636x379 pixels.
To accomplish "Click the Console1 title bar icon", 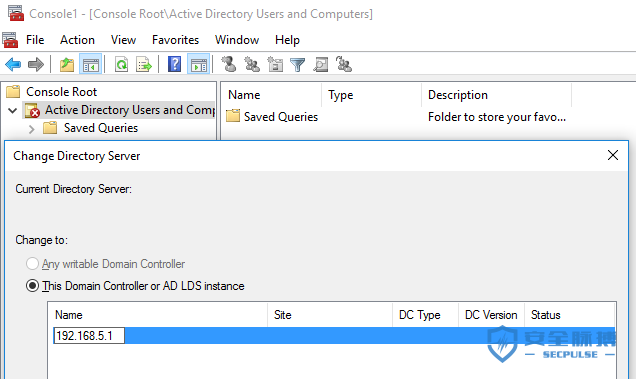I will click(x=16, y=13).
